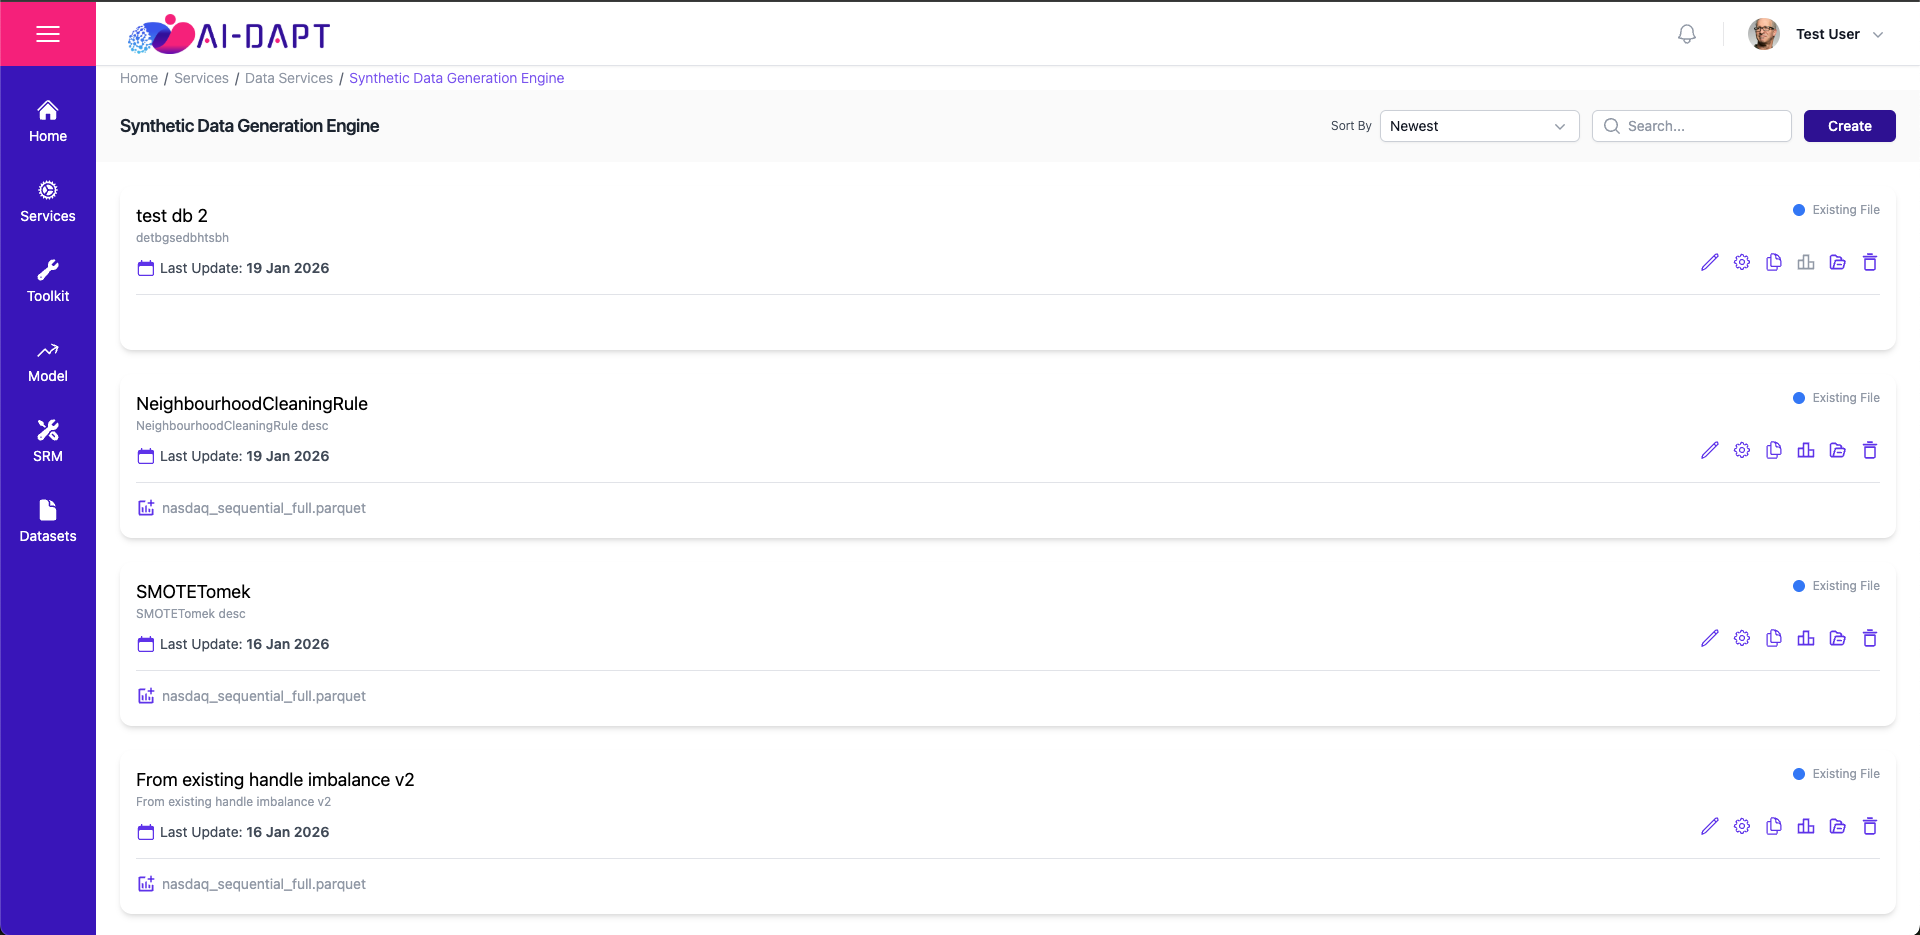Open chart icon for handle imbalance v2
The height and width of the screenshot is (935, 1920).
click(1806, 826)
